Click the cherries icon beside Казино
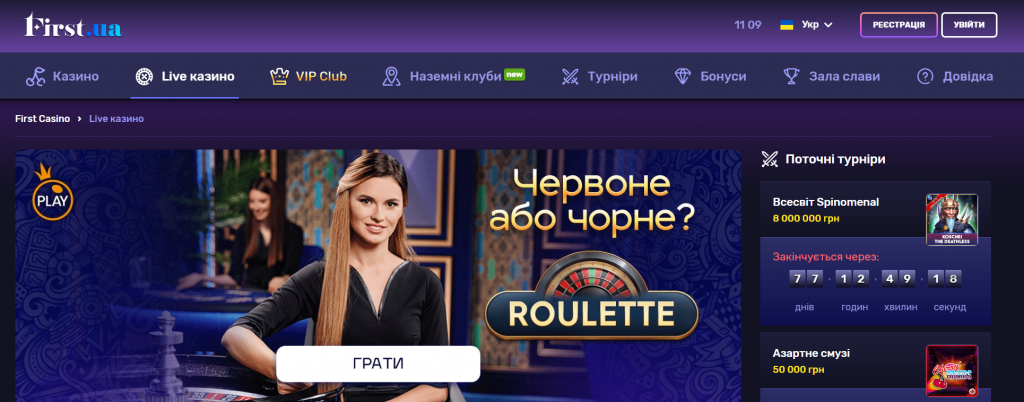The height and width of the screenshot is (402, 1024). click(35, 76)
